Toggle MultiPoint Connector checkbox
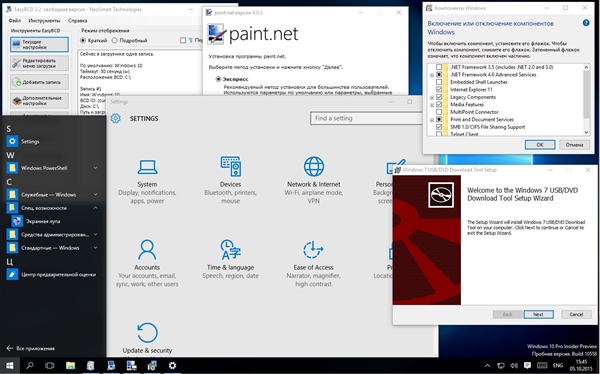The image size is (600, 374). [439, 112]
